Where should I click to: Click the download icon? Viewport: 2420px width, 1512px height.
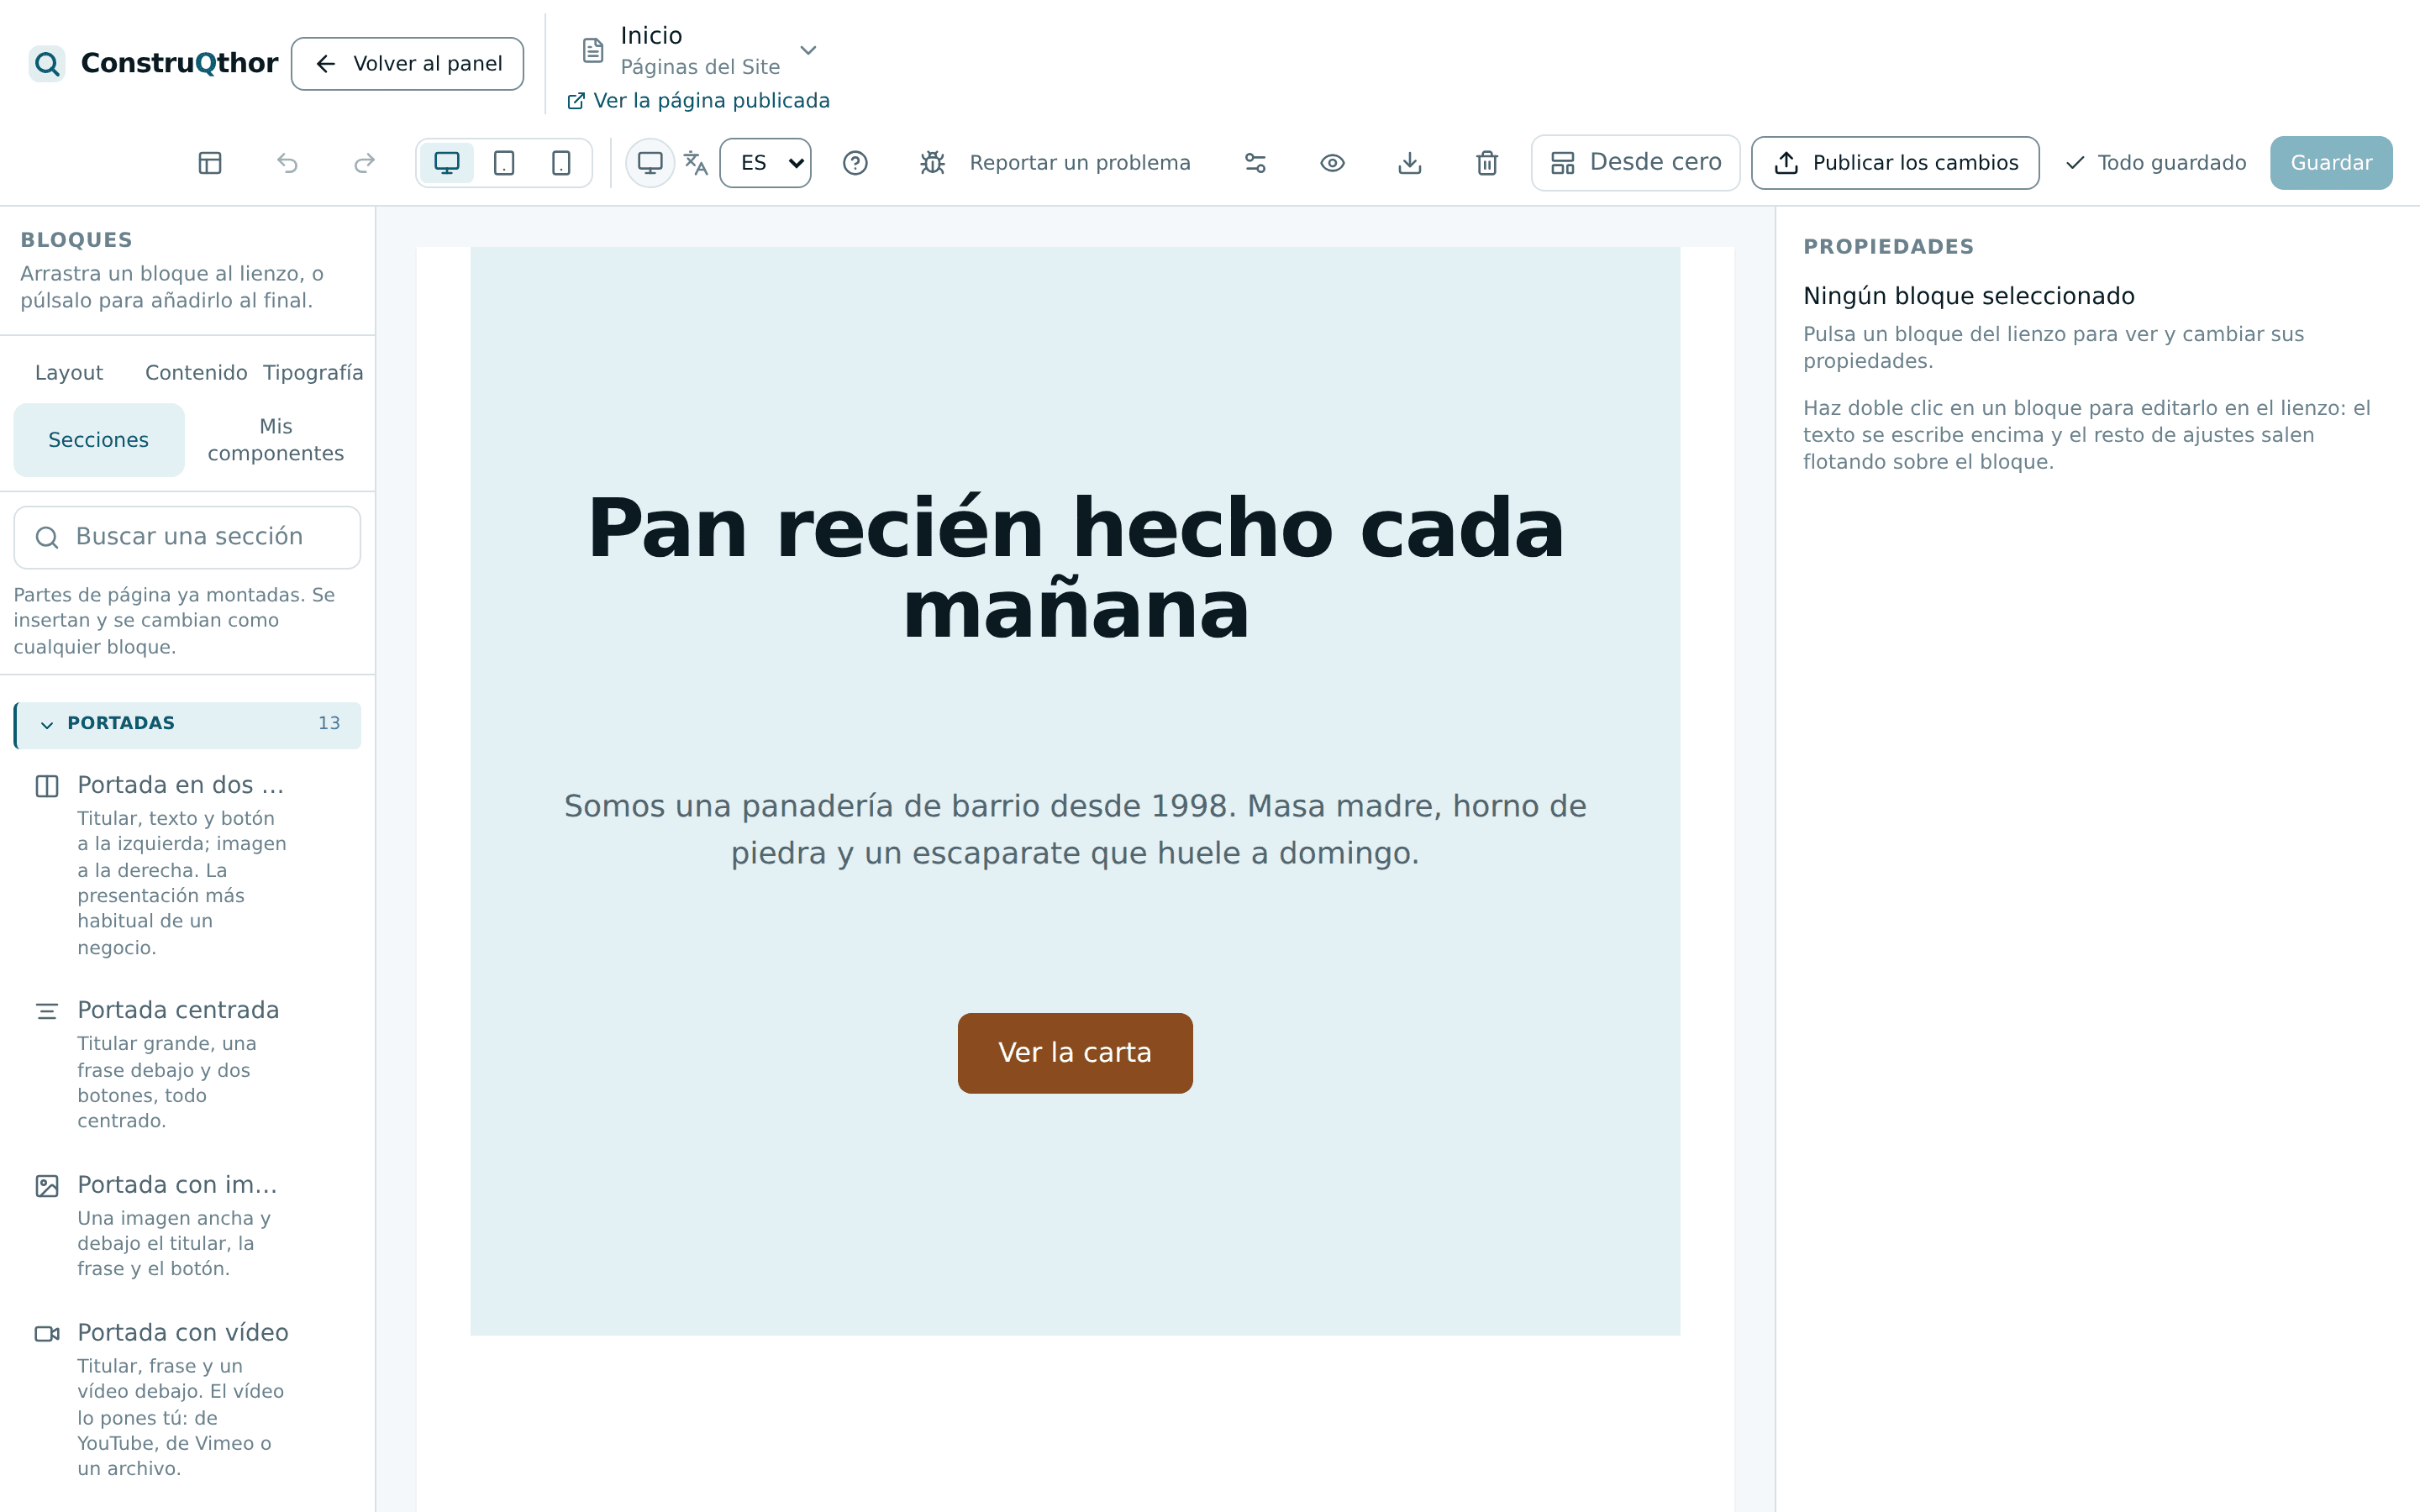pyautogui.click(x=1410, y=163)
